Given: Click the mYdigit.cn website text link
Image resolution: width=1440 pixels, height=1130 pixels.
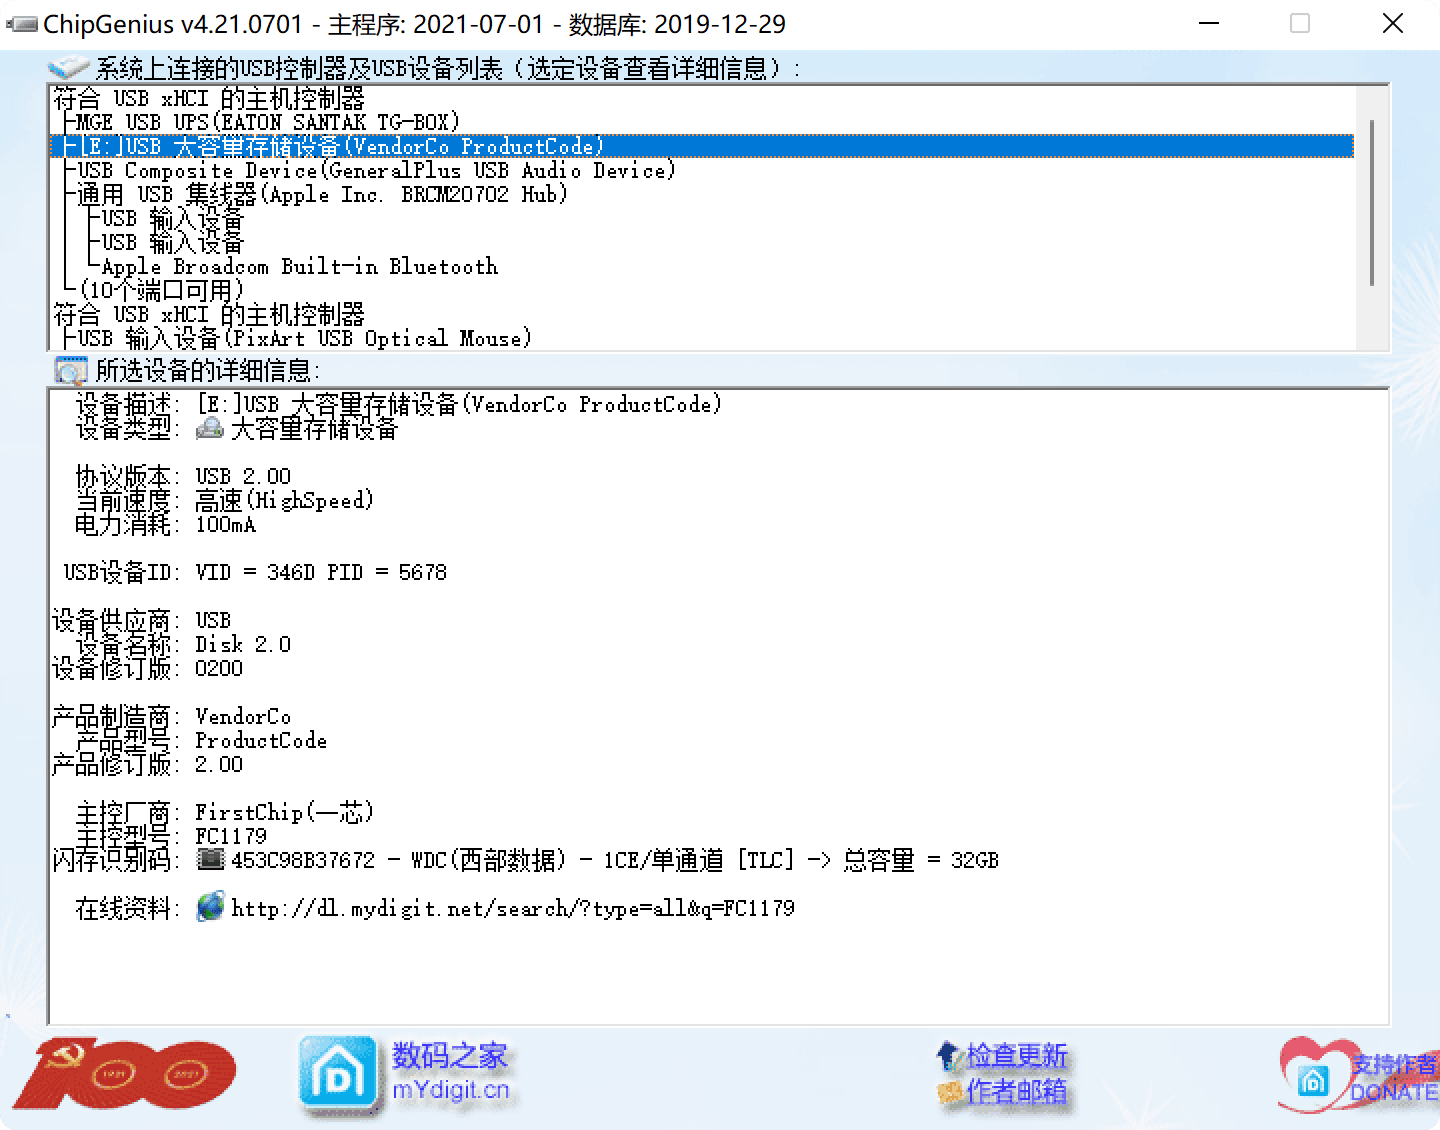Looking at the screenshot, I should coord(450,1090).
